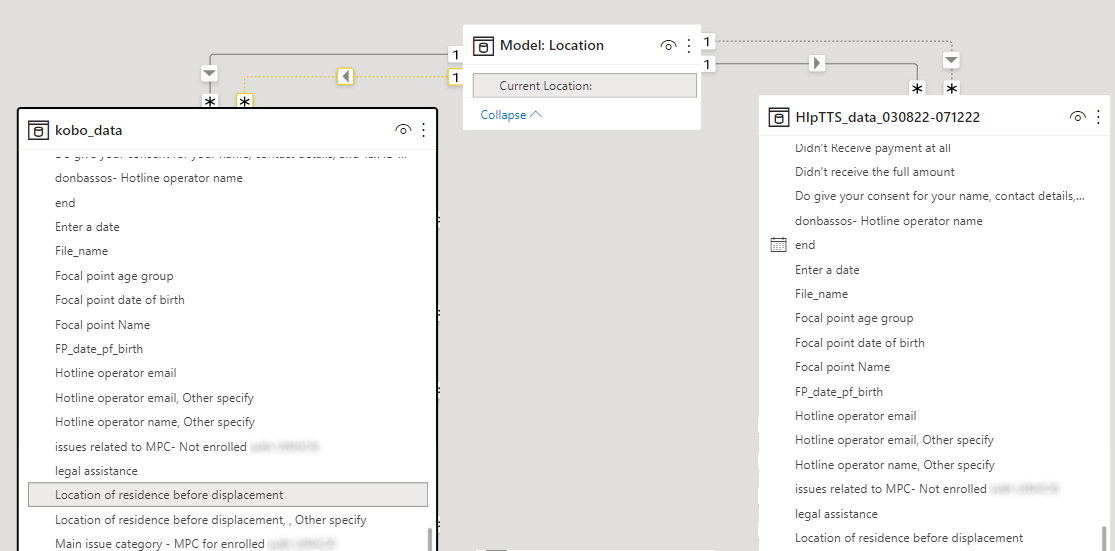Viewport: 1115px width, 551px height.
Task: Select Current Location: field in Model: Location
Action: tap(585, 86)
